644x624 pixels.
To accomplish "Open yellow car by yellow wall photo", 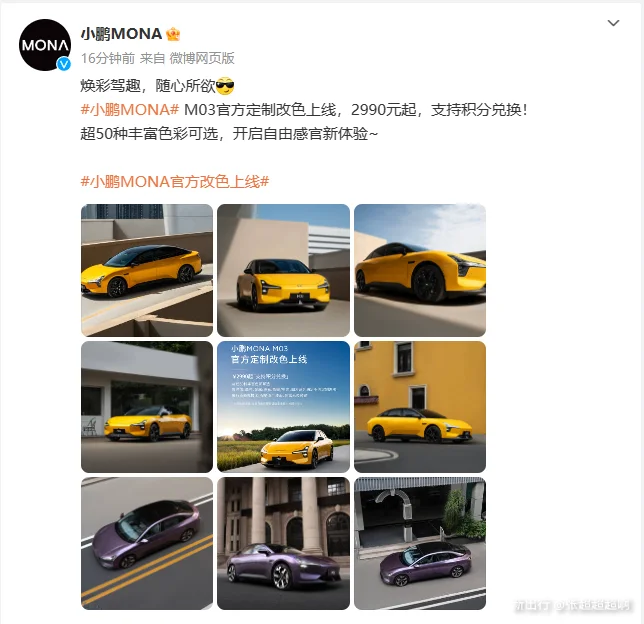I will pyautogui.click(x=420, y=407).
